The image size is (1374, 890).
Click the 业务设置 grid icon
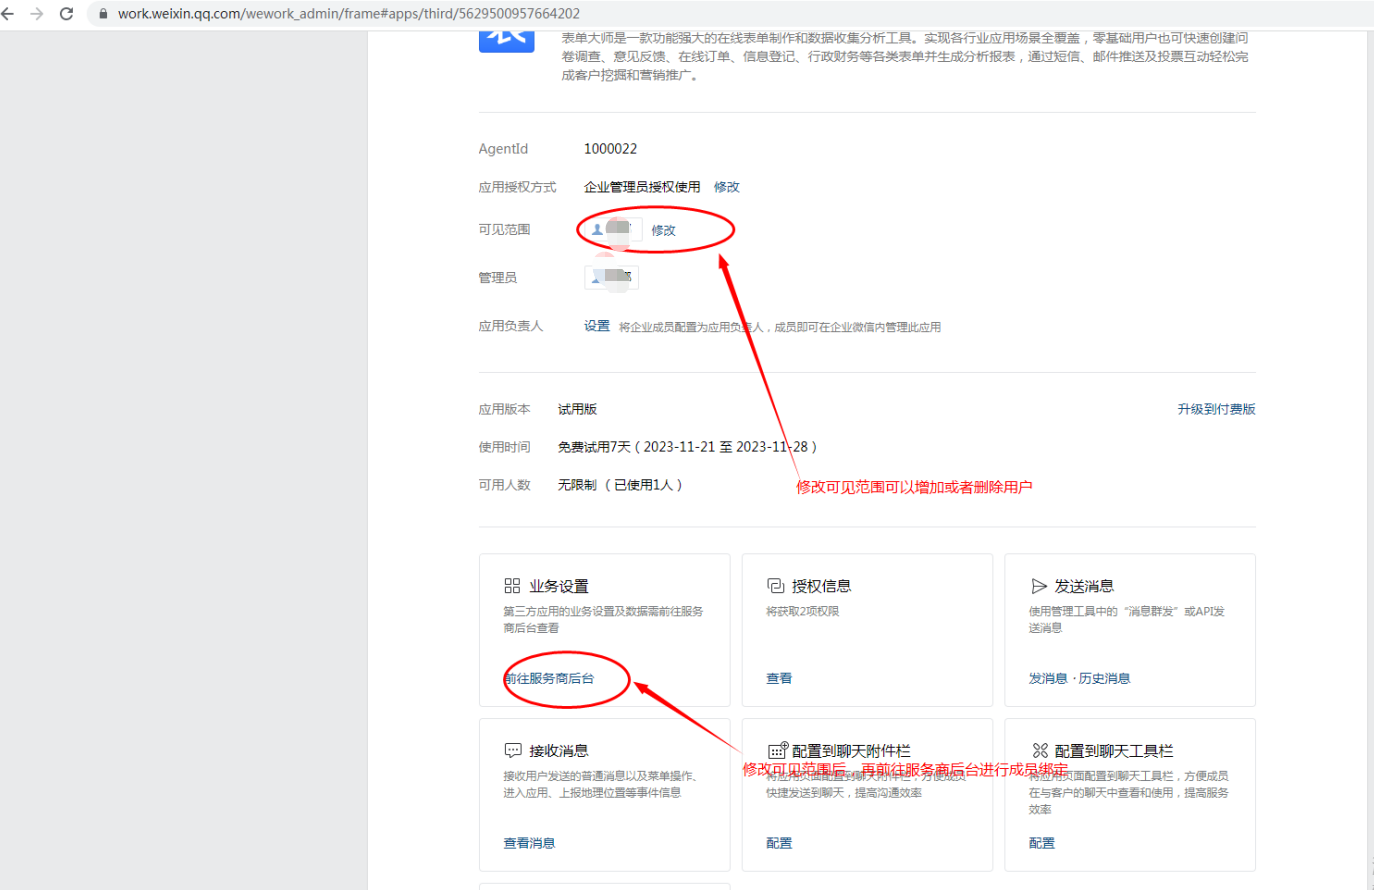[512, 586]
